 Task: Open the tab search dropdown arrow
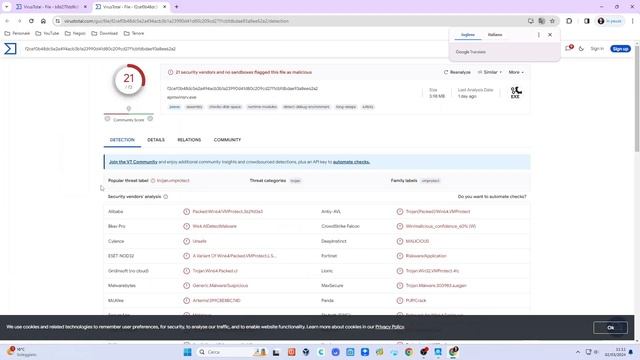(7, 7)
